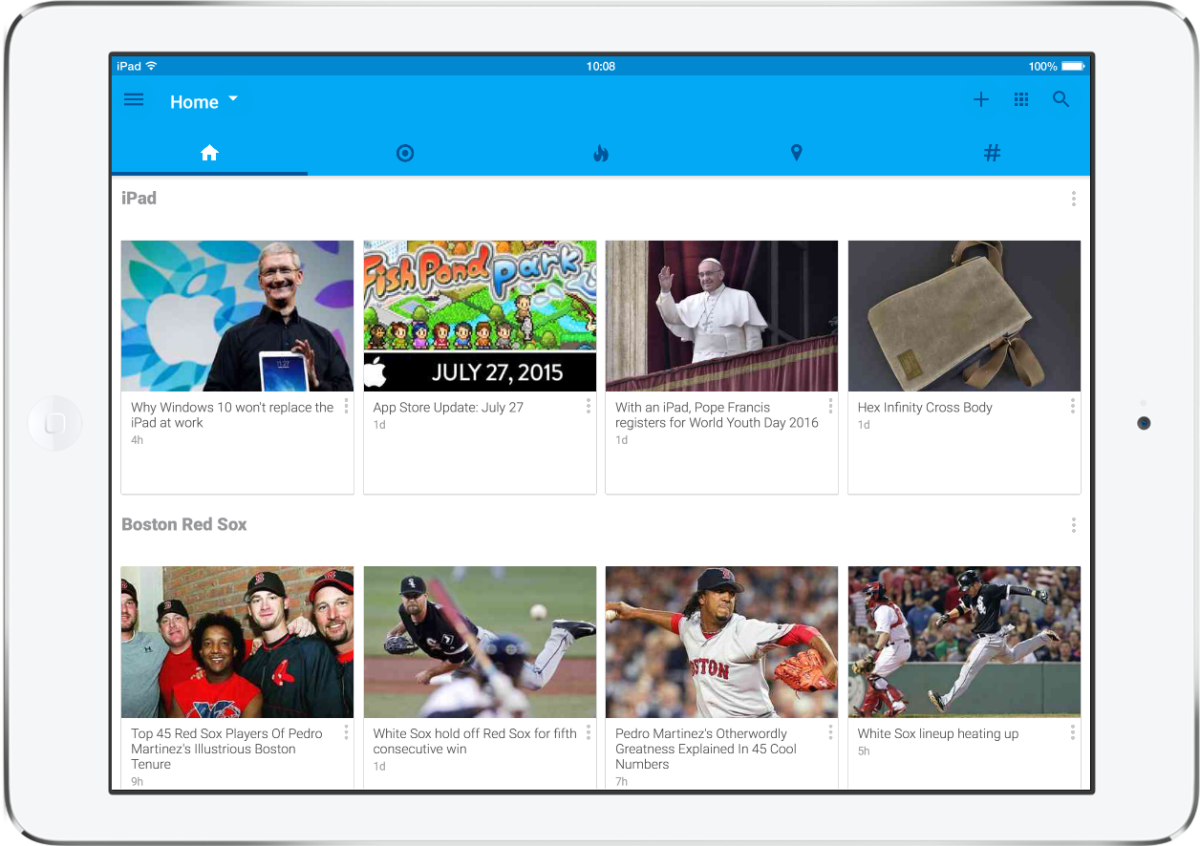Open 'App Store Update: July 27' headline
The width and height of the screenshot is (1200, 846).
tap(448, 407)
